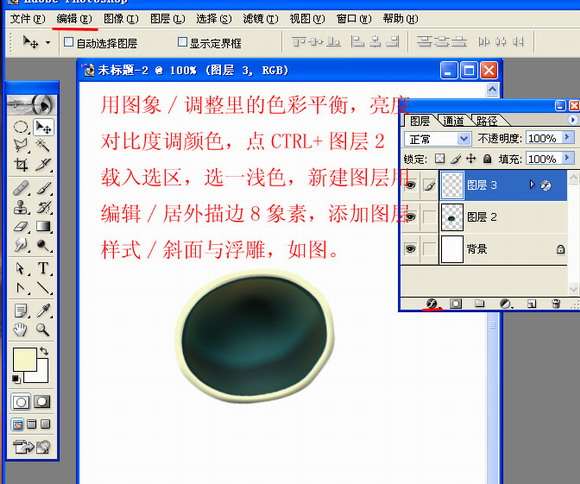Open the 不透明度 opacity arrow
The image size is (580, 484).
[567, 138]
